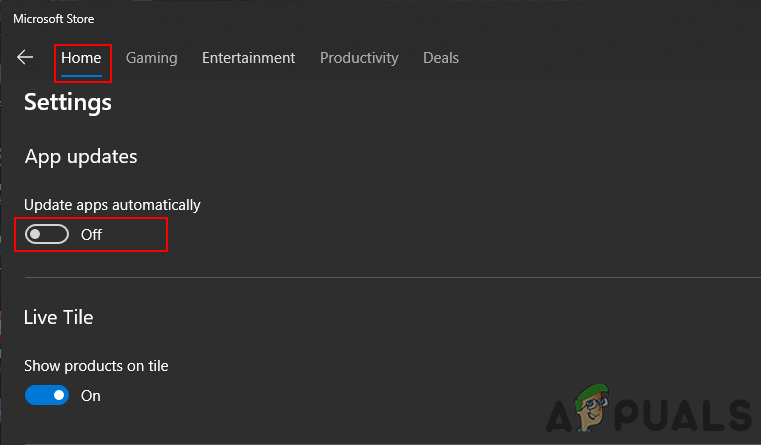Click the Update apps automatically label
This screenshot has height=445, width=761.
click(x=112, y=204)
